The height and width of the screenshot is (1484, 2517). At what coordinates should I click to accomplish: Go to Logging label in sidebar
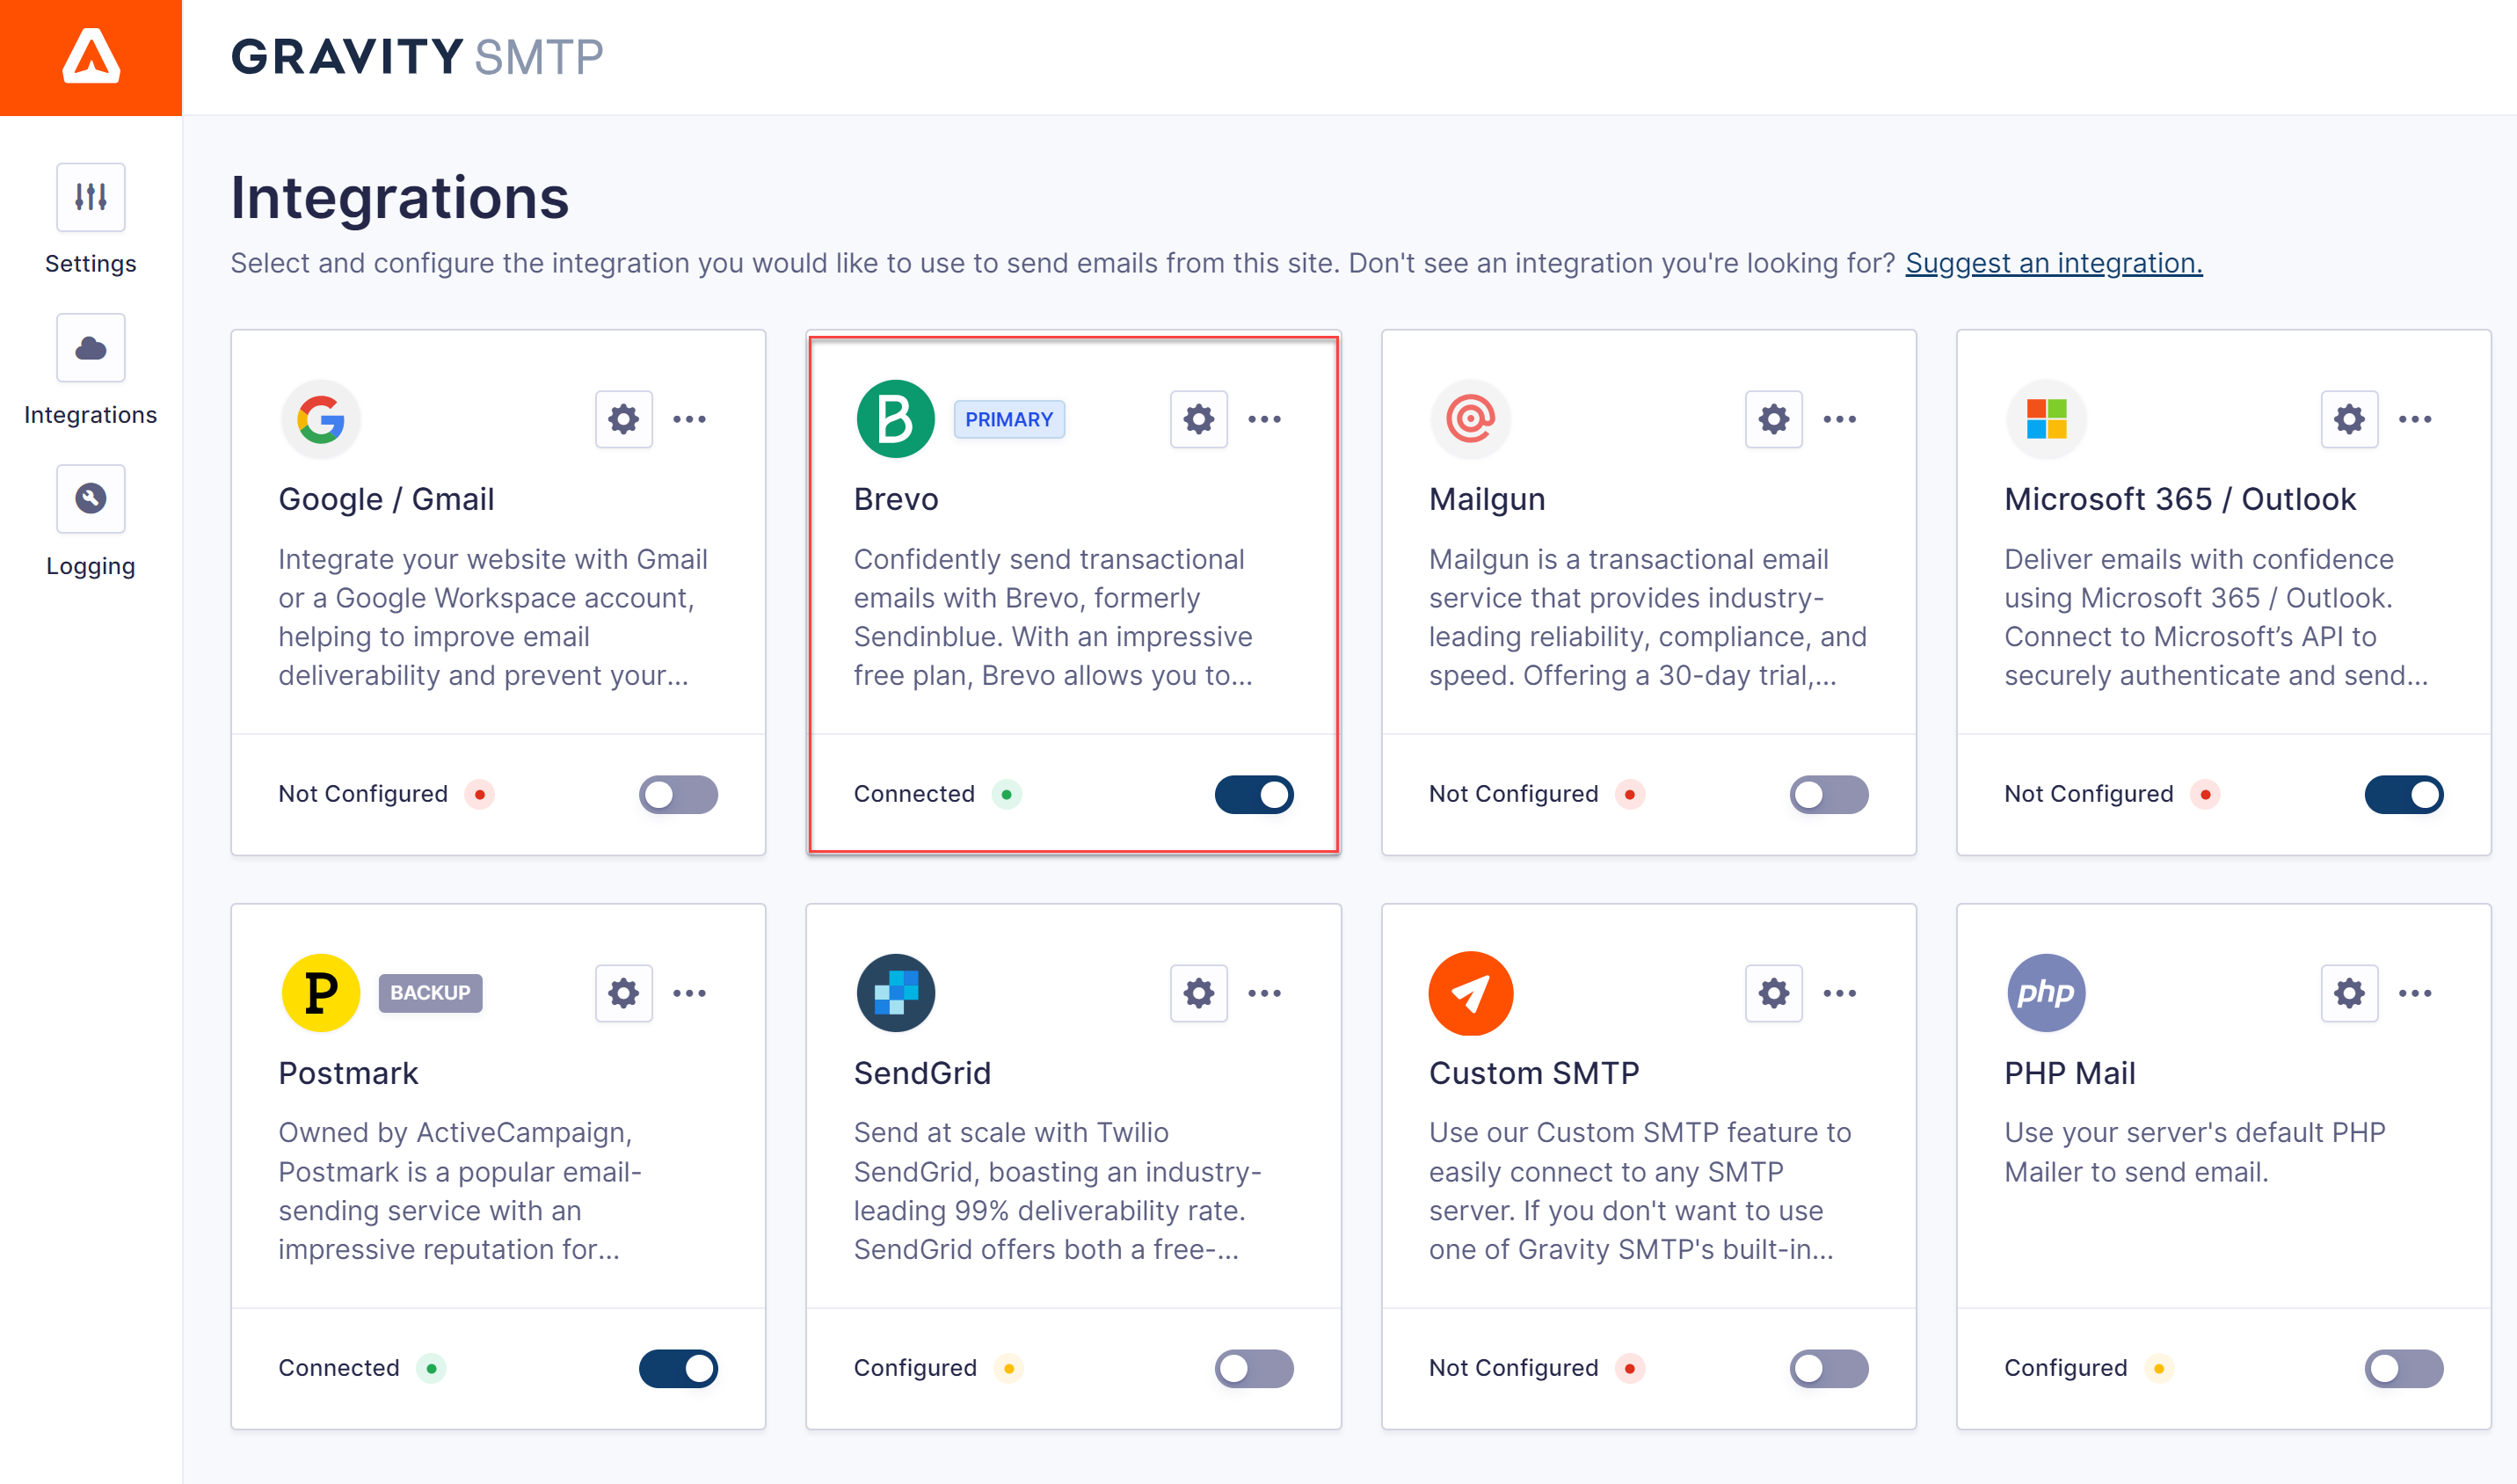(x=91, y=566)
